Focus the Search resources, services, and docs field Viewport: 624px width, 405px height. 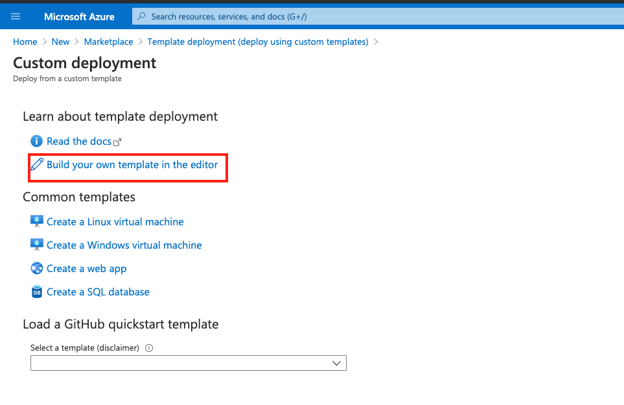[378, 16]
